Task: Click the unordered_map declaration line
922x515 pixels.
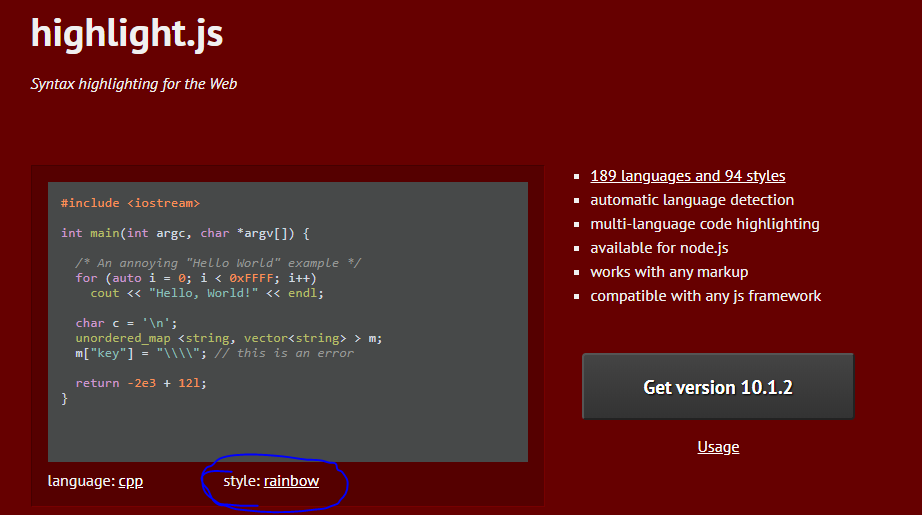Action: click(x=229, y=338)
